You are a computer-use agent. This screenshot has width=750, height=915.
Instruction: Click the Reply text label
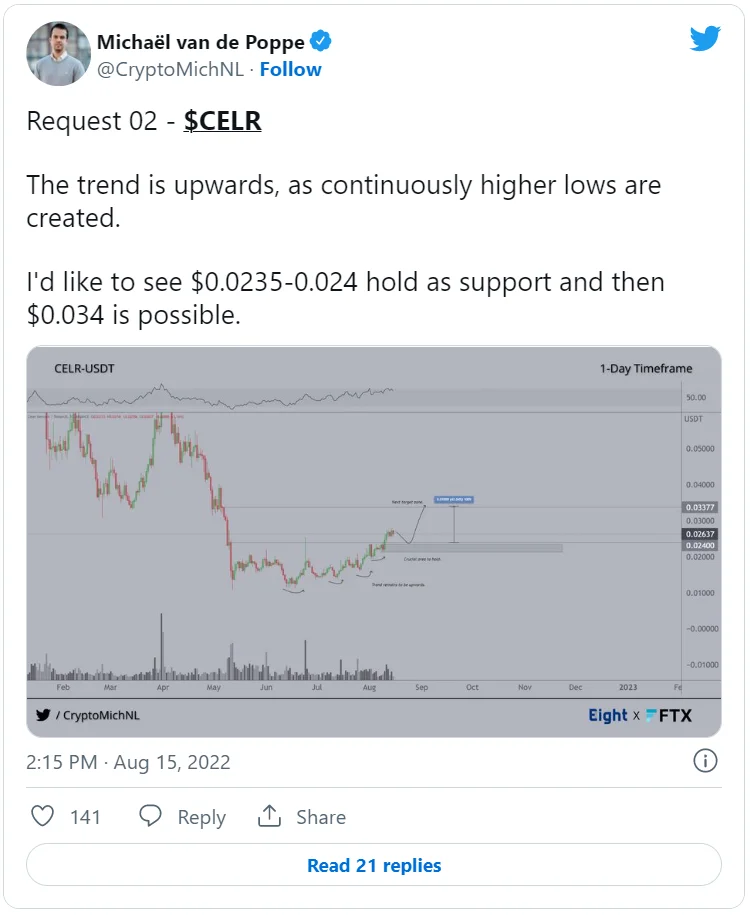(x=201, y=817)
